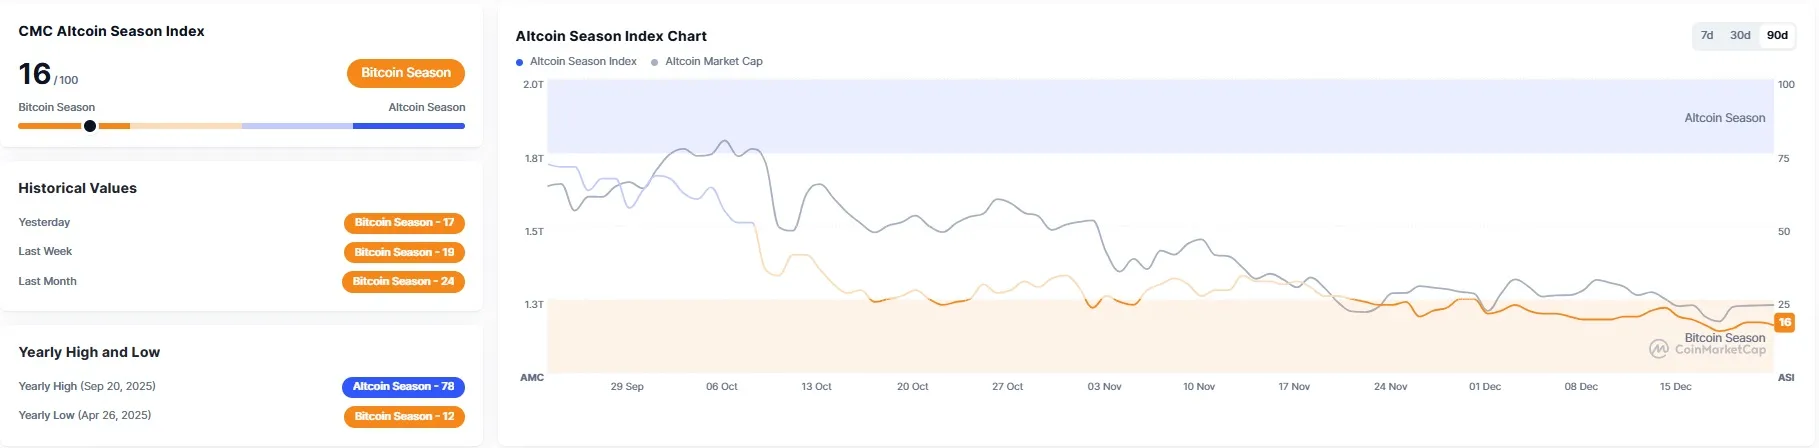Click the 01 Dec date on chart axis
The height and width of the screenshot is (448, 1819).
(1484, 387)
